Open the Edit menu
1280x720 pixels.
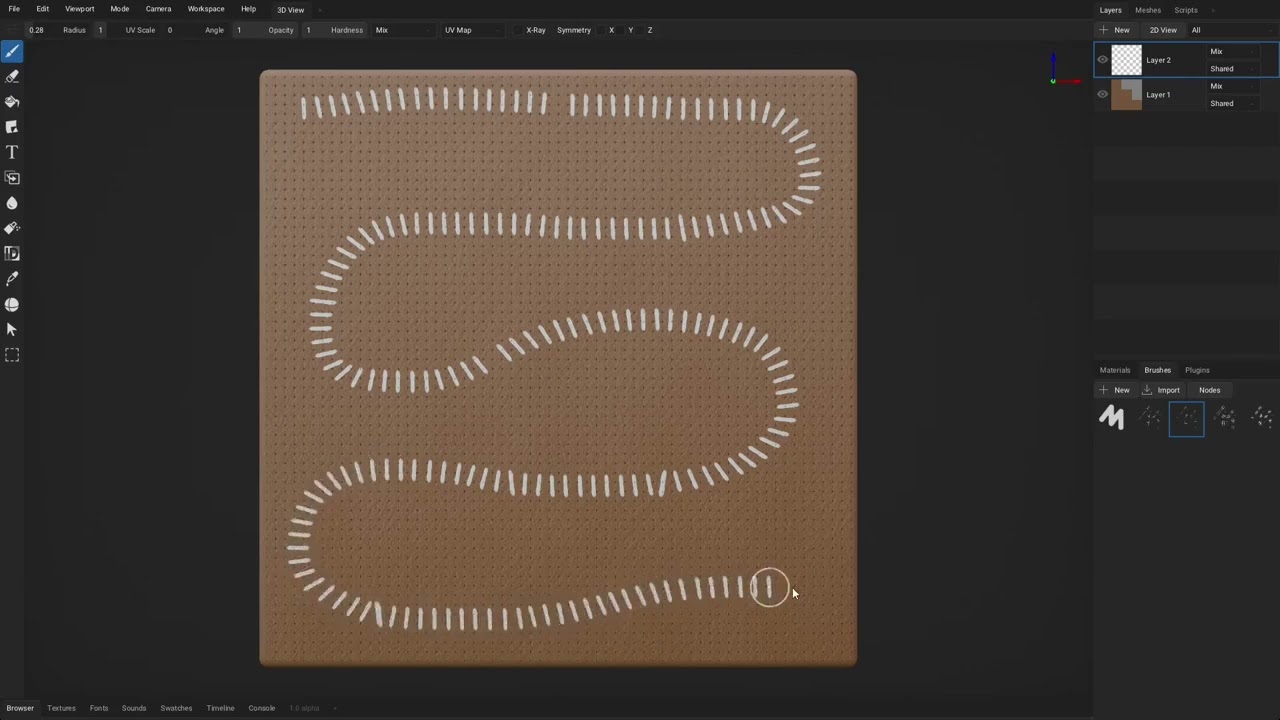point(43,9)
